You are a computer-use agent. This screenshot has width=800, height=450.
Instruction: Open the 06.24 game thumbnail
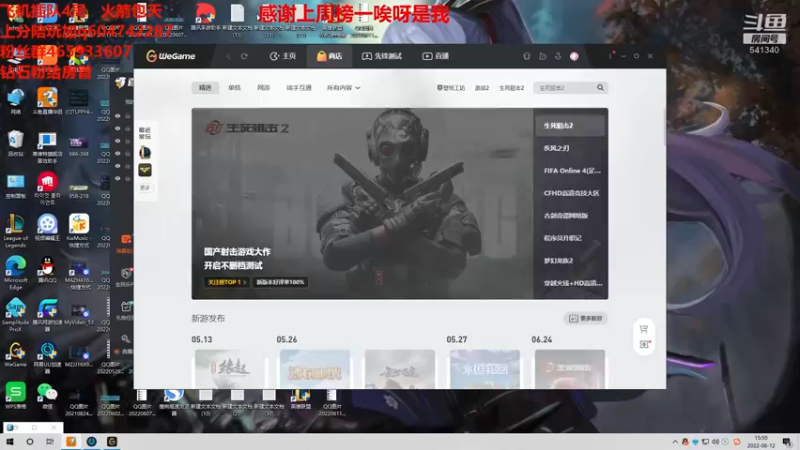tap(570, 369)
